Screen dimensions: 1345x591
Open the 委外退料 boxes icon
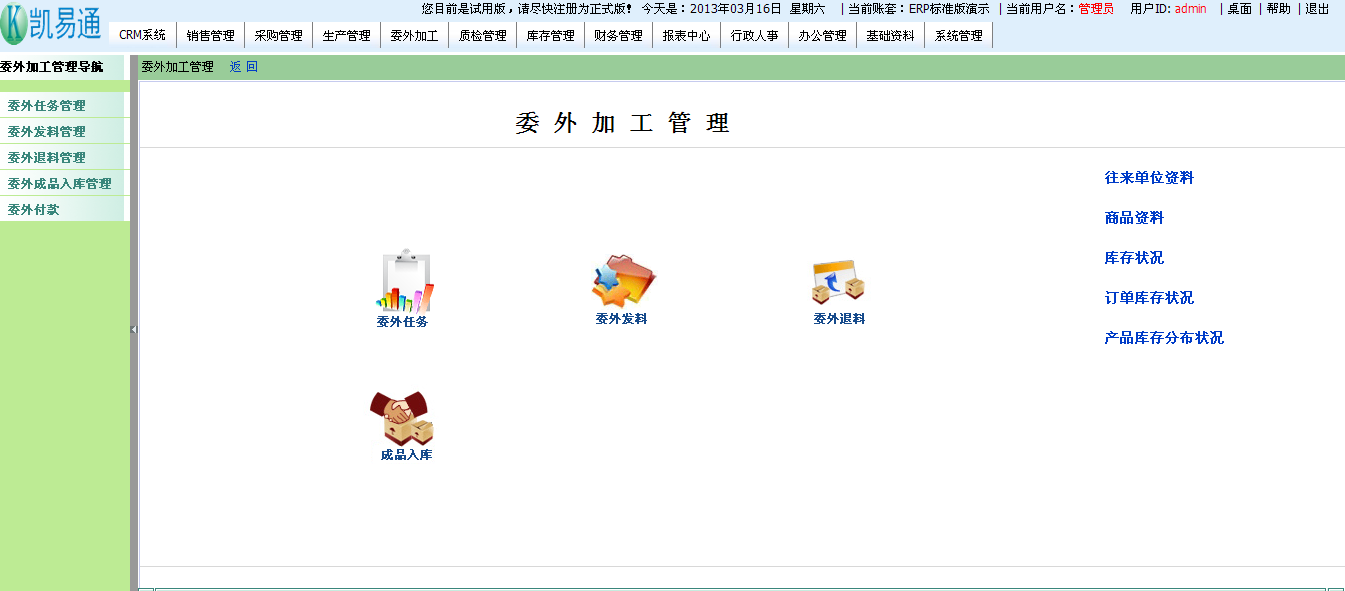(x=838, y=282)
